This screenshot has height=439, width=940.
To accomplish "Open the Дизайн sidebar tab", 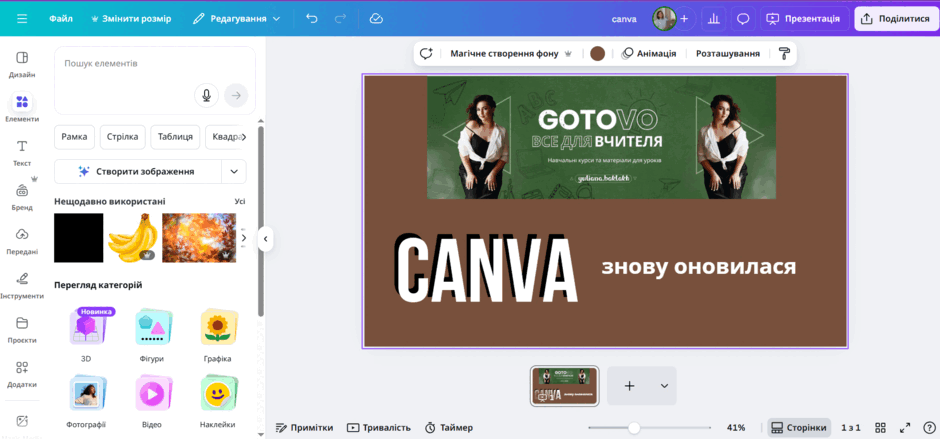I will coord(22,65).
